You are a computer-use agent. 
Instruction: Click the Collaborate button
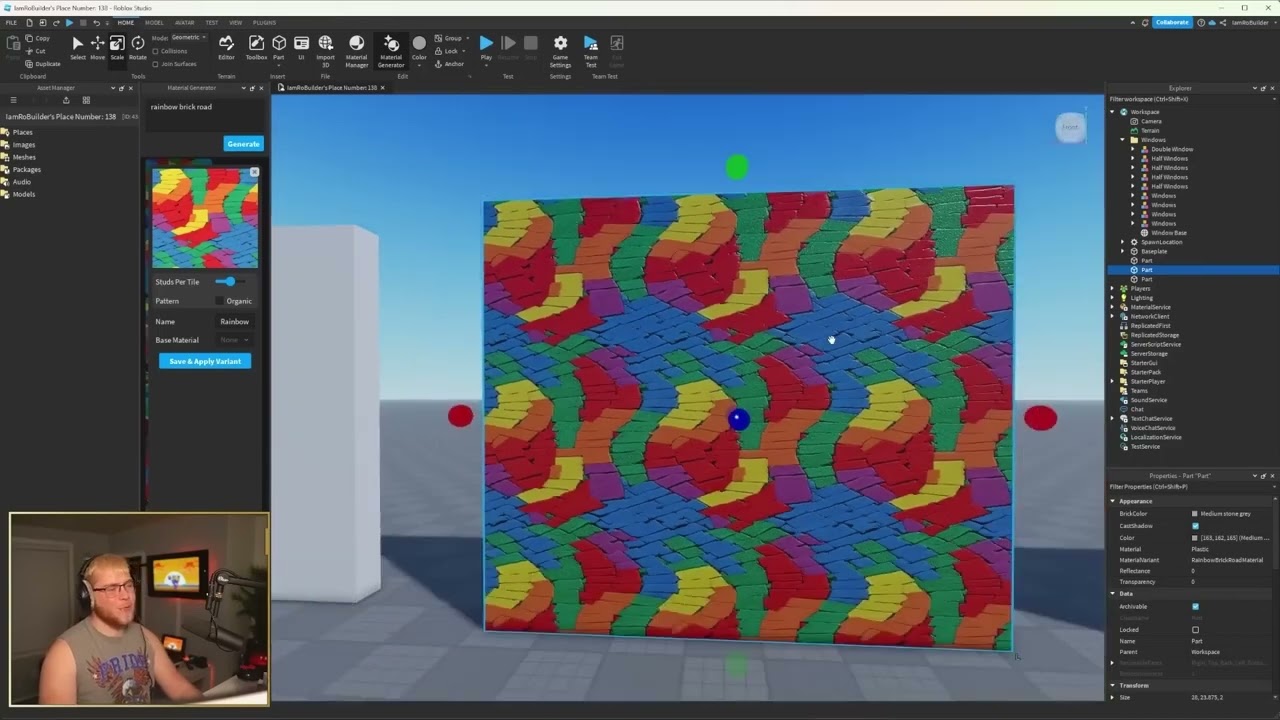click(x=1172, y=22)
